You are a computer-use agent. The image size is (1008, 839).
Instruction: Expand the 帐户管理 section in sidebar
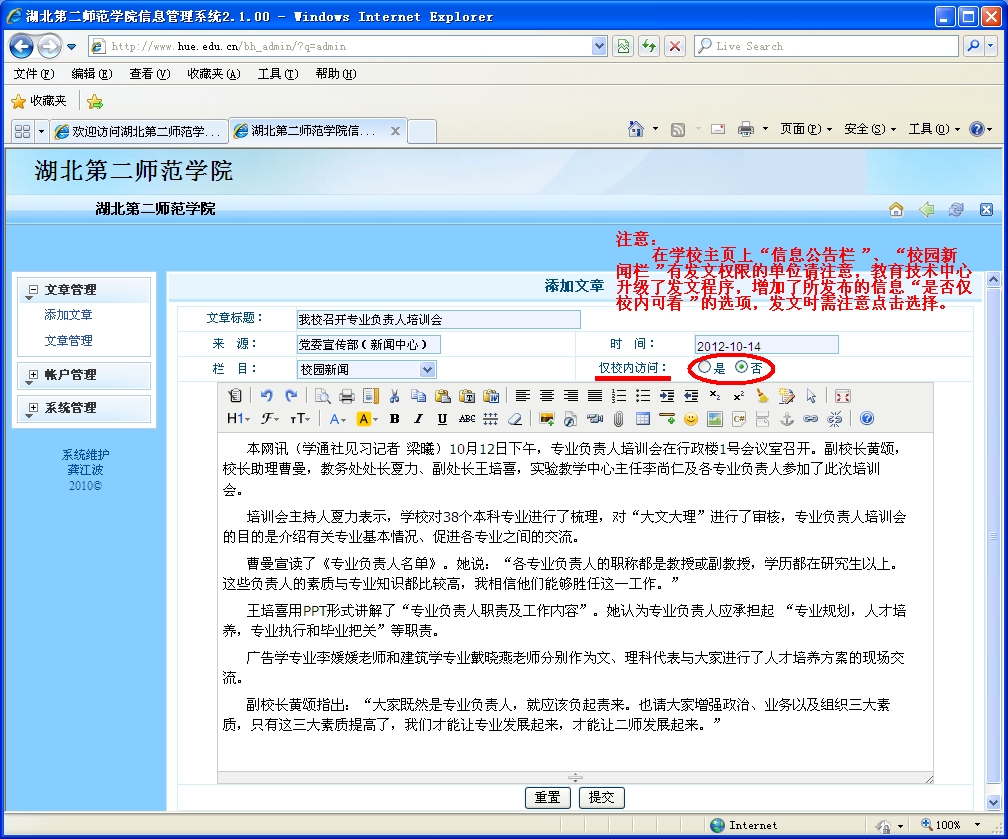tap(33, 375)
